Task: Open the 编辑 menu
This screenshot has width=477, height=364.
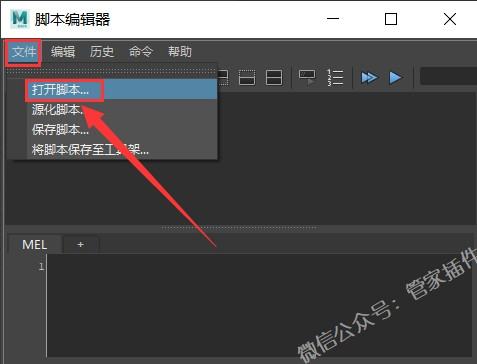Action: [x=63, y=52]
